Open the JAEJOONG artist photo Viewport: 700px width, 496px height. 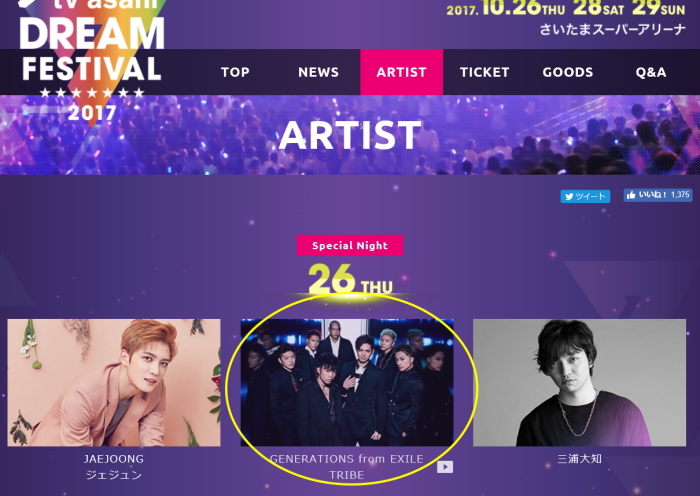click(x=114, y=383)
